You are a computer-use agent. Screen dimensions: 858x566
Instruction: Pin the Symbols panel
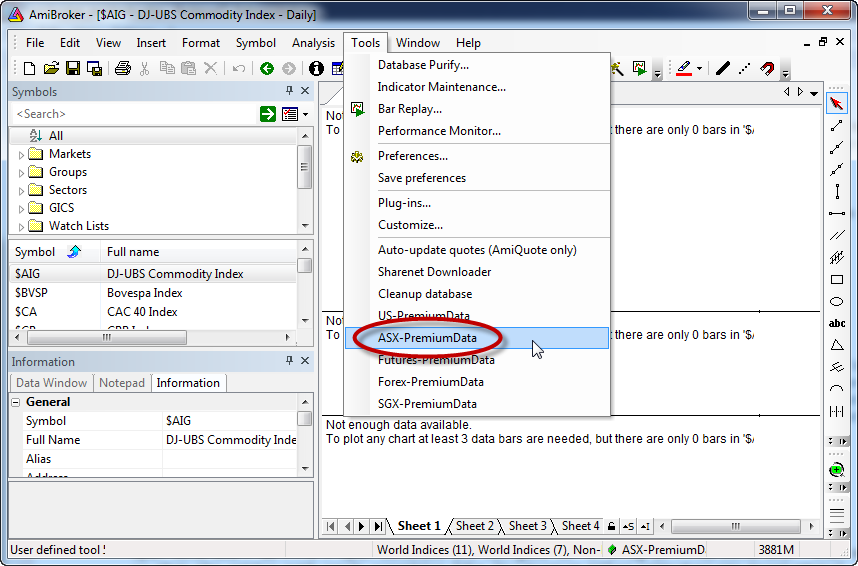pos(289,91)
